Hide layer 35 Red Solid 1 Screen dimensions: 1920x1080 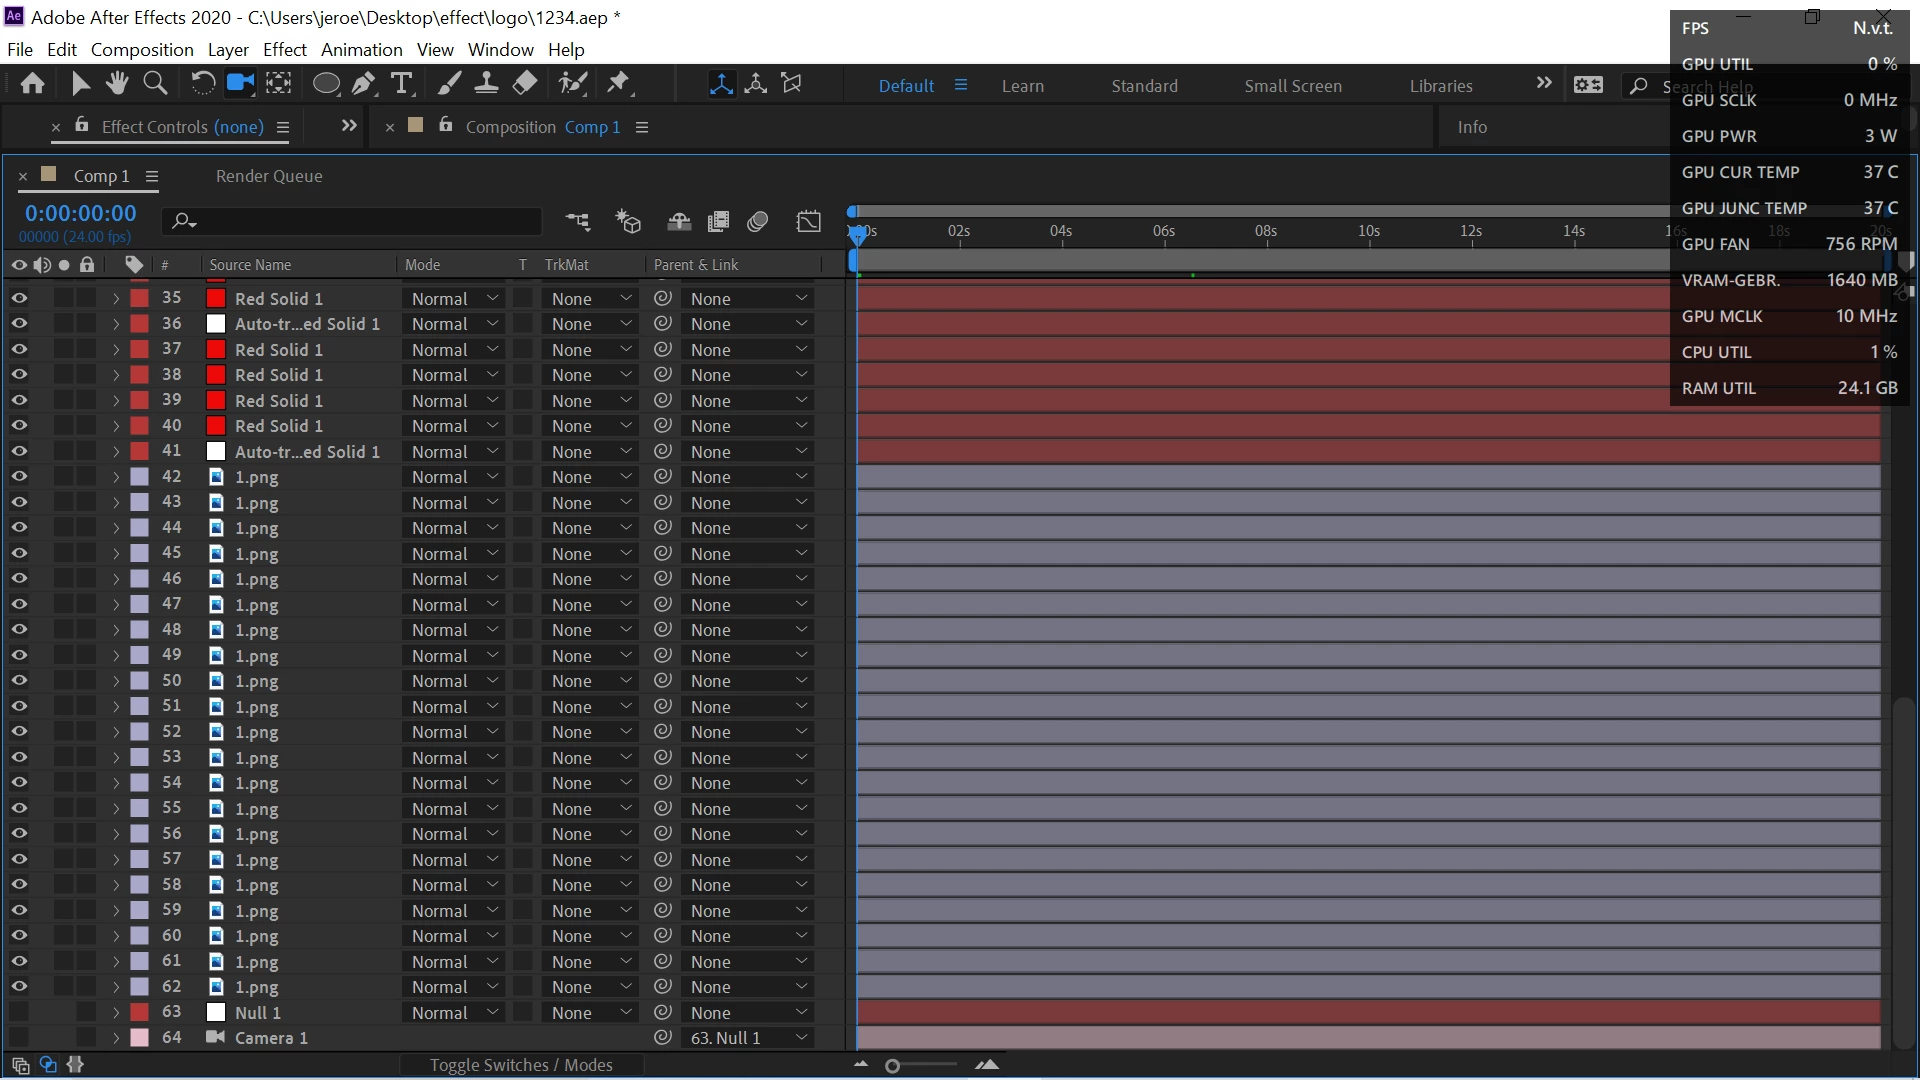19,298
